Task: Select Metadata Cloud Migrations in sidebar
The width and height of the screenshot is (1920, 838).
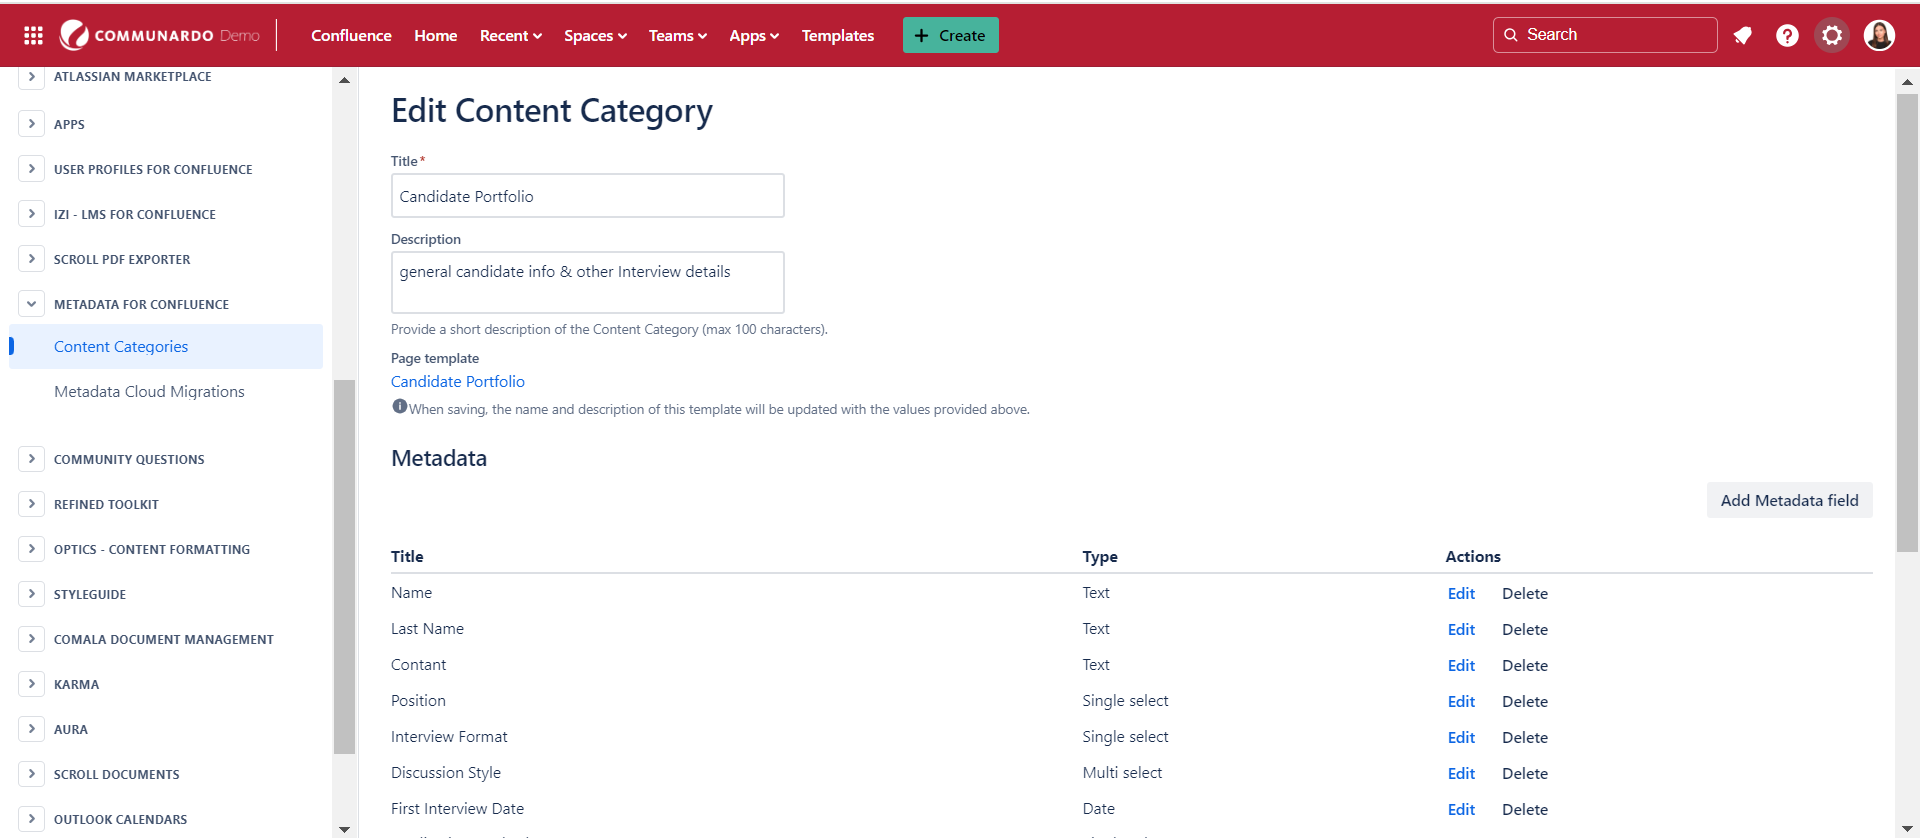Action: pos(149,392)
